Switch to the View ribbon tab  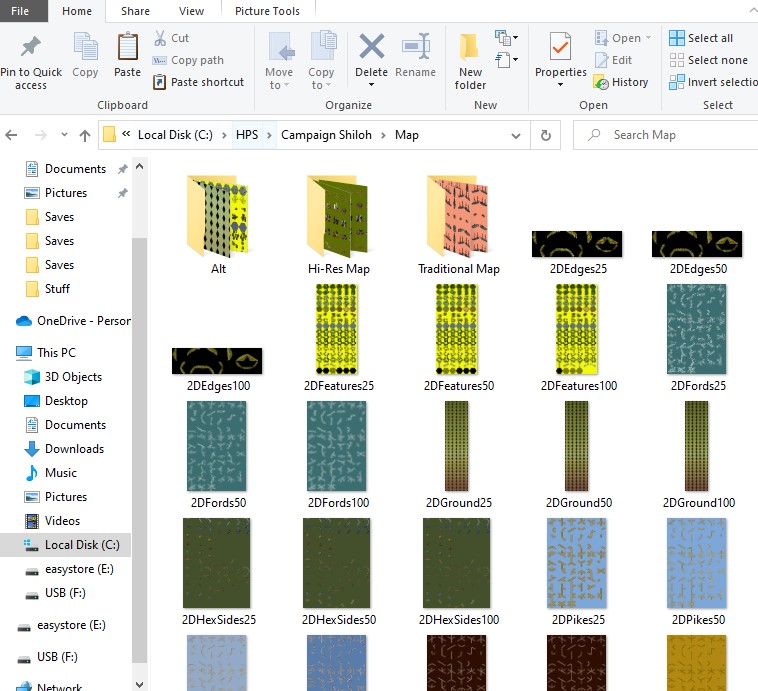coord(191,11)
